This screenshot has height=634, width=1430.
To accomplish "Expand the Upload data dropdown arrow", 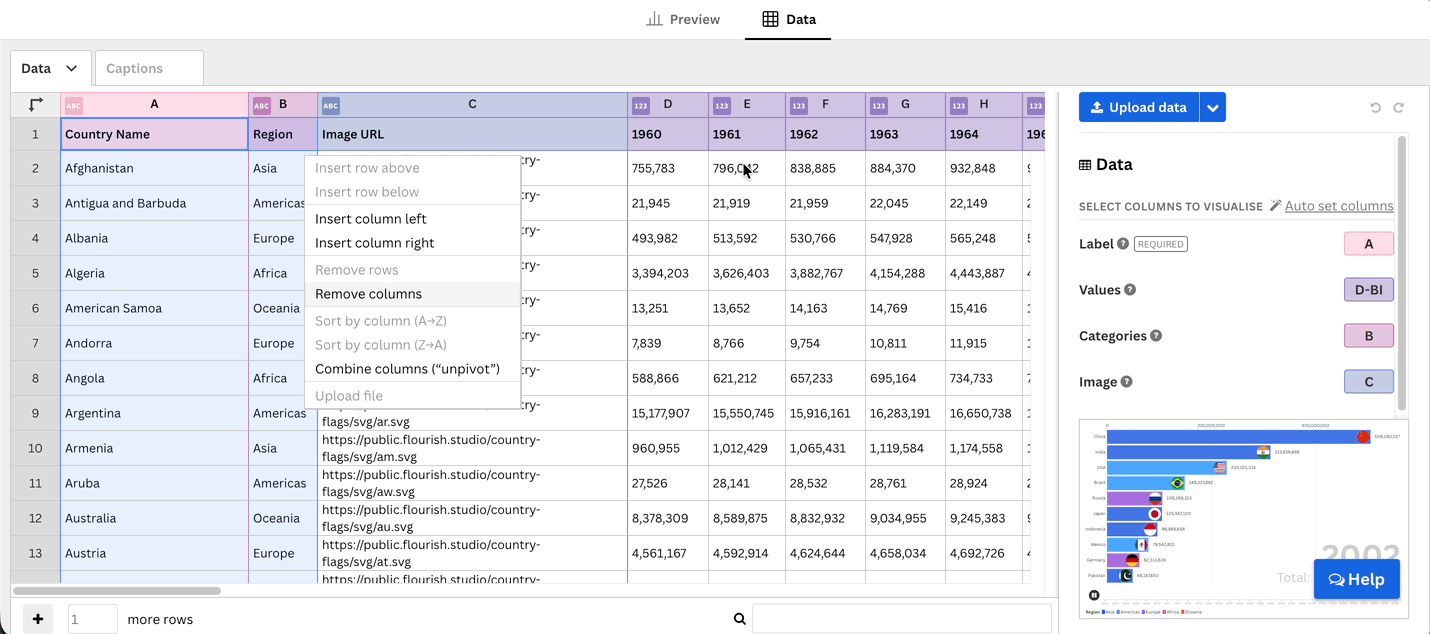I will 1212,108.
